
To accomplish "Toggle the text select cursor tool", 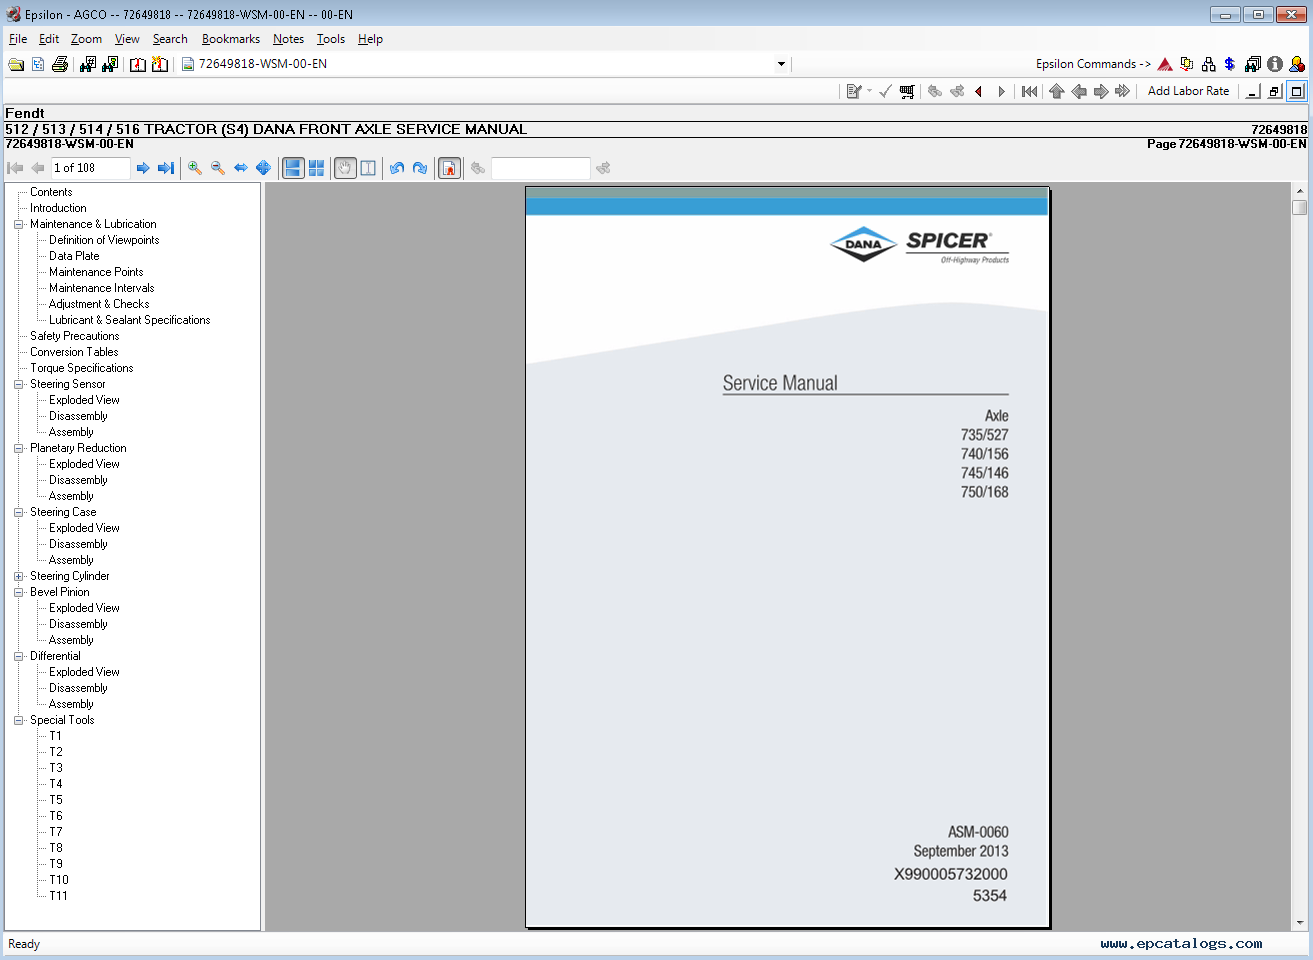I will click(x=368, y=168).
